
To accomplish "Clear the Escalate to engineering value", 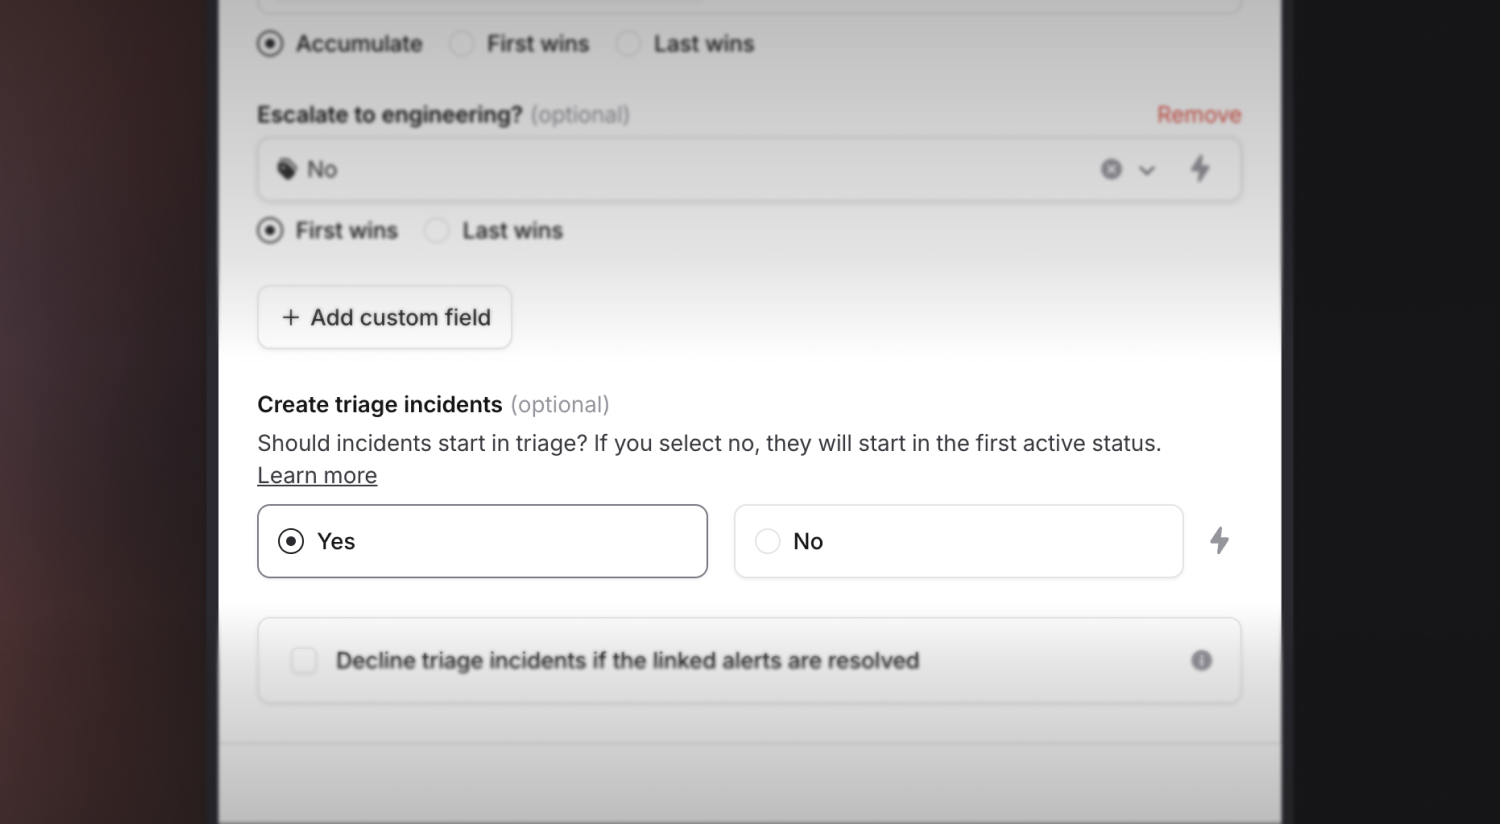I will click(x=1111, y=170).
